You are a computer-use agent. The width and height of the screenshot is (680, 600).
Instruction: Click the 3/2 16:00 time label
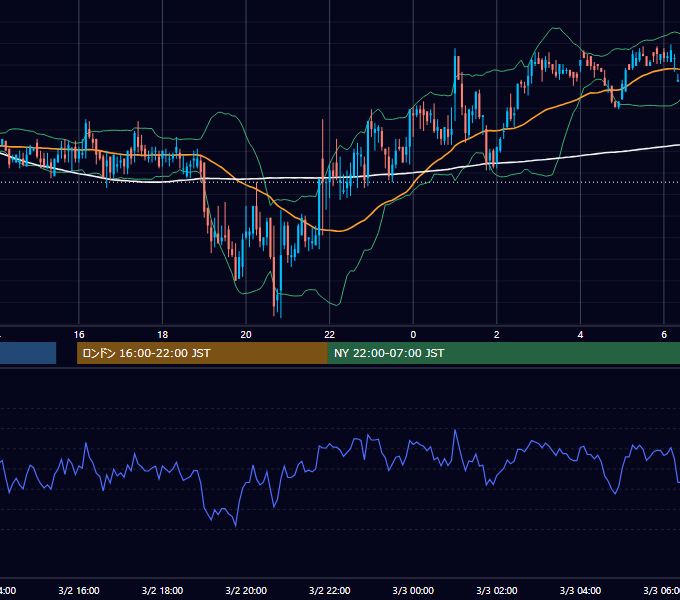pyautogui.click(x=79, y=590)
